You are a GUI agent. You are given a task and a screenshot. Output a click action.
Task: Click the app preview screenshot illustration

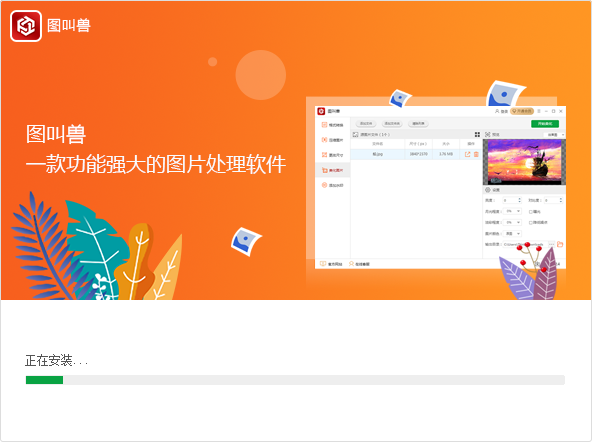[440, 188]
